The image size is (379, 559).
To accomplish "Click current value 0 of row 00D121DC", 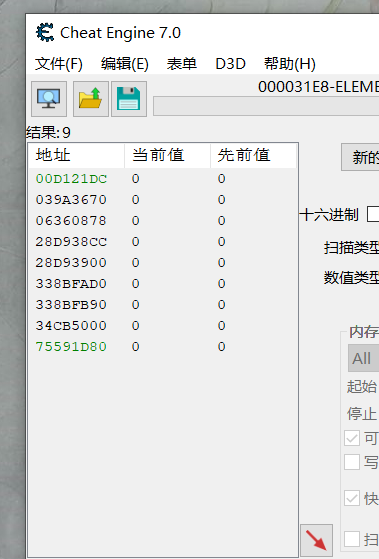I will (x=135, y=179).
